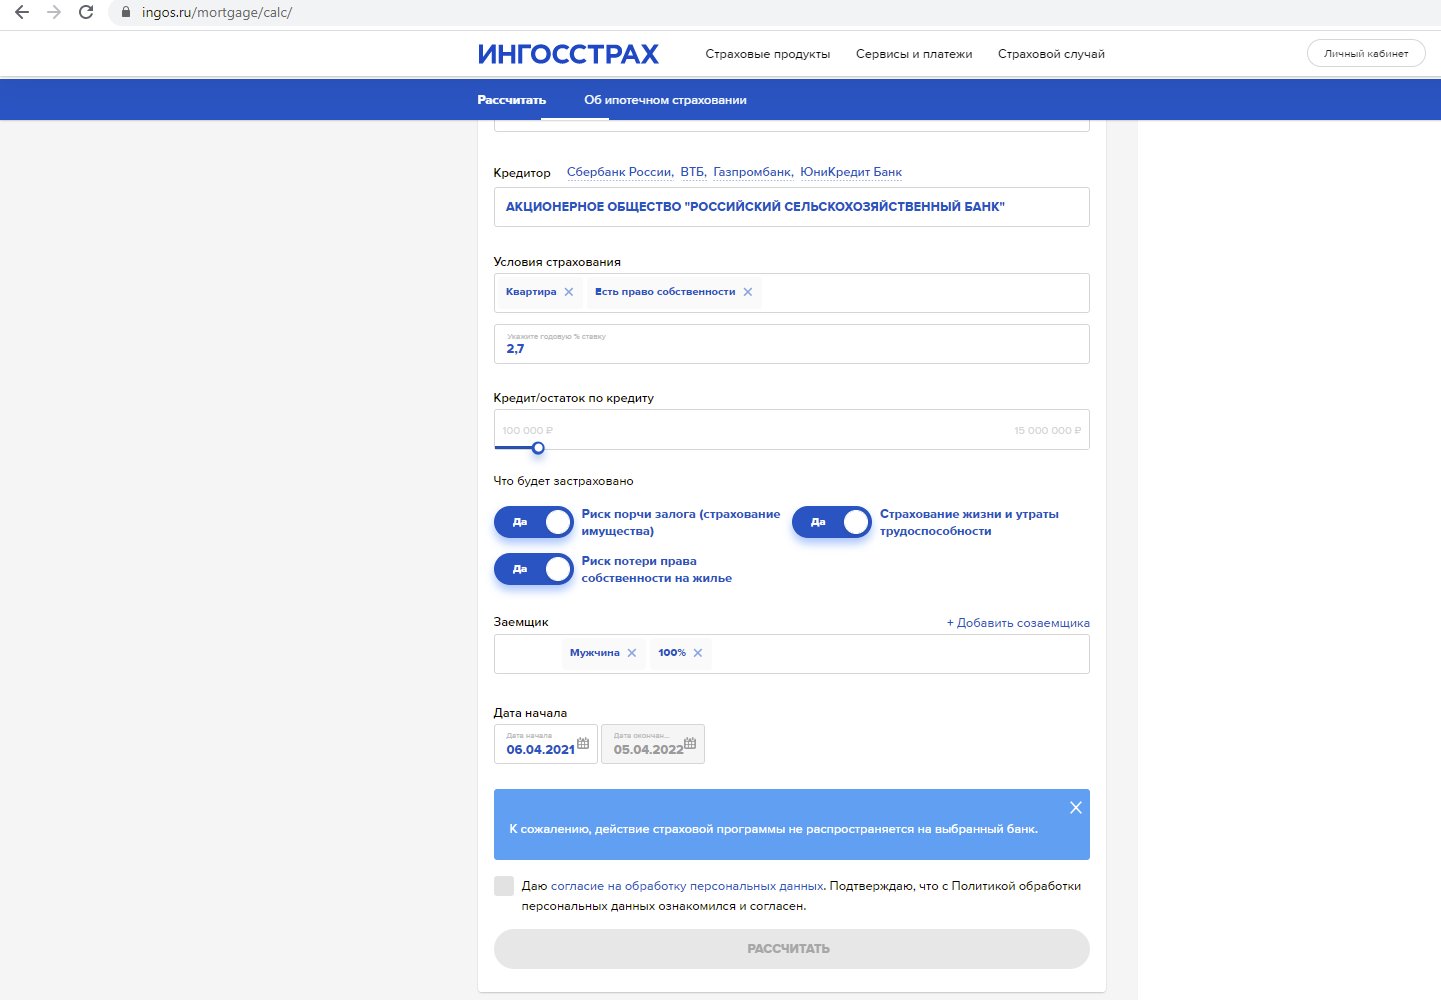1441x1000 pixels.
Task: Choose the Газпромбанк creditor link
Action: [753, 172]
